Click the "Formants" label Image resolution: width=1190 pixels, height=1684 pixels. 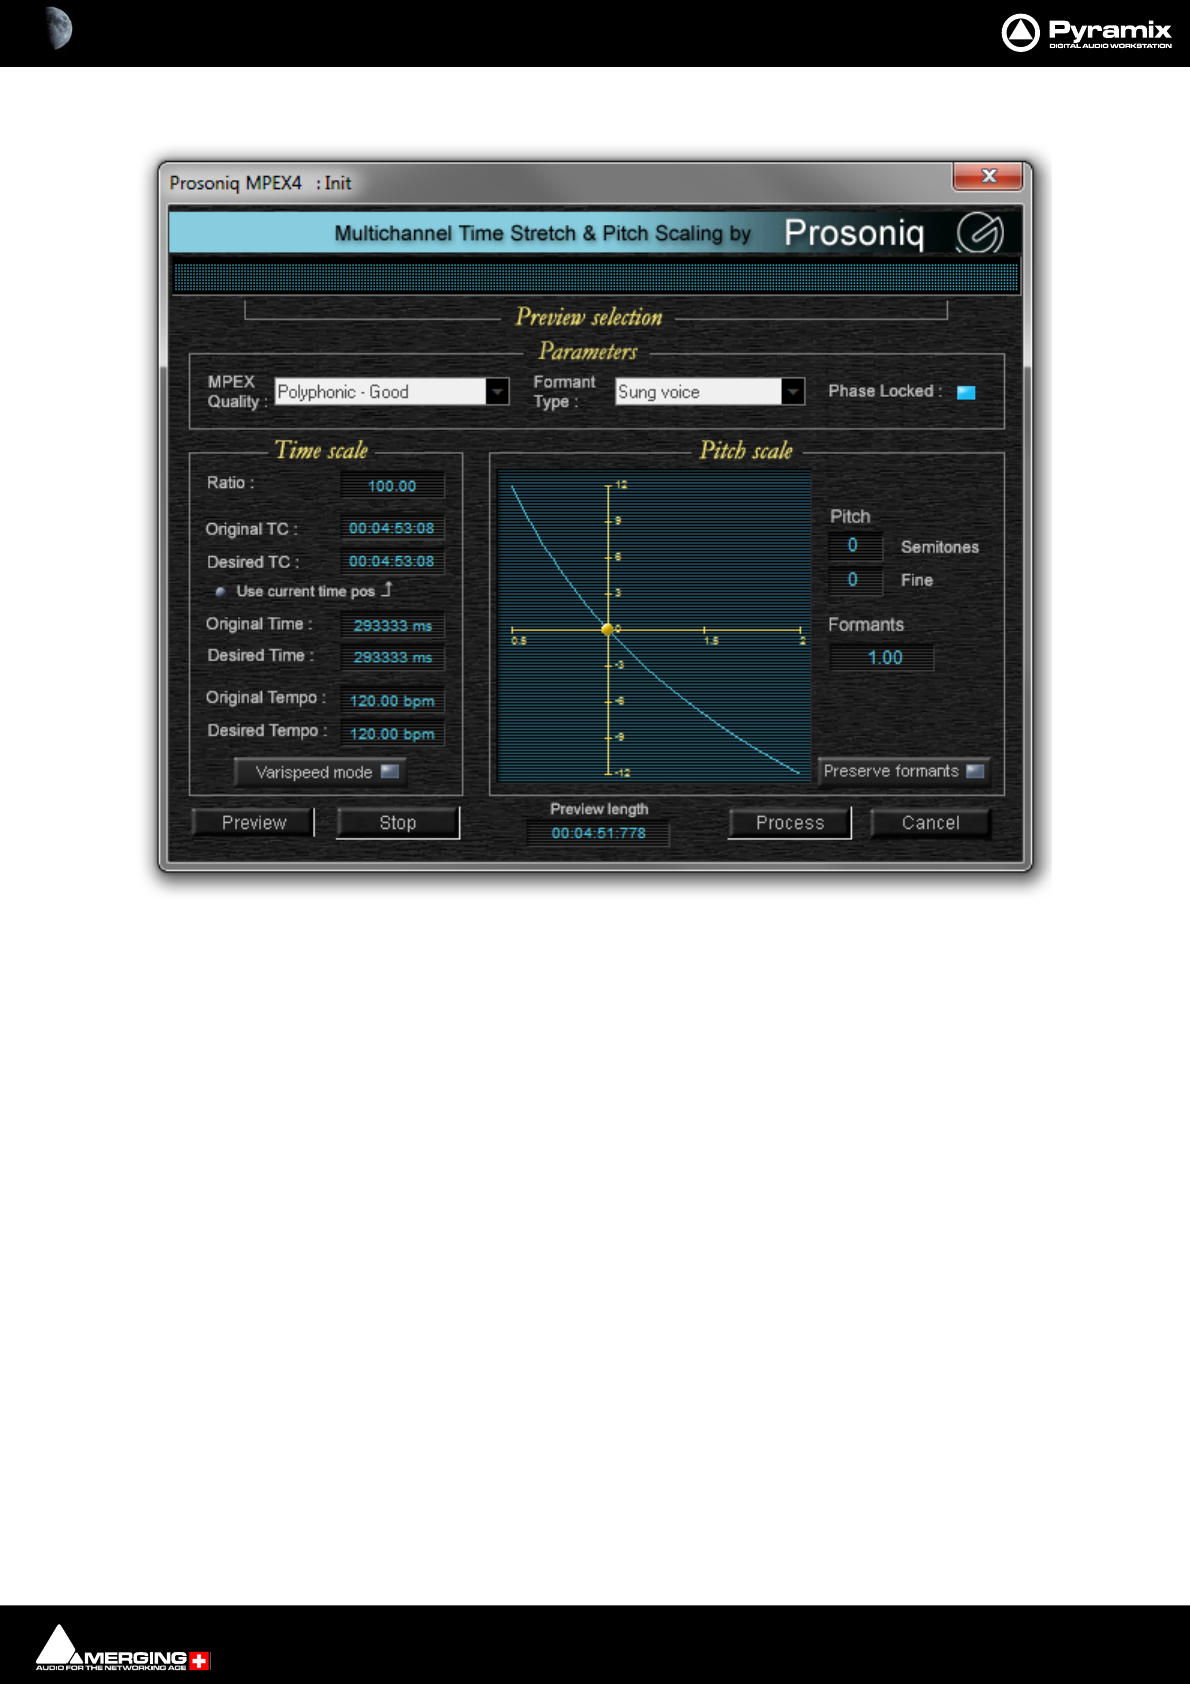coord(866,625)
